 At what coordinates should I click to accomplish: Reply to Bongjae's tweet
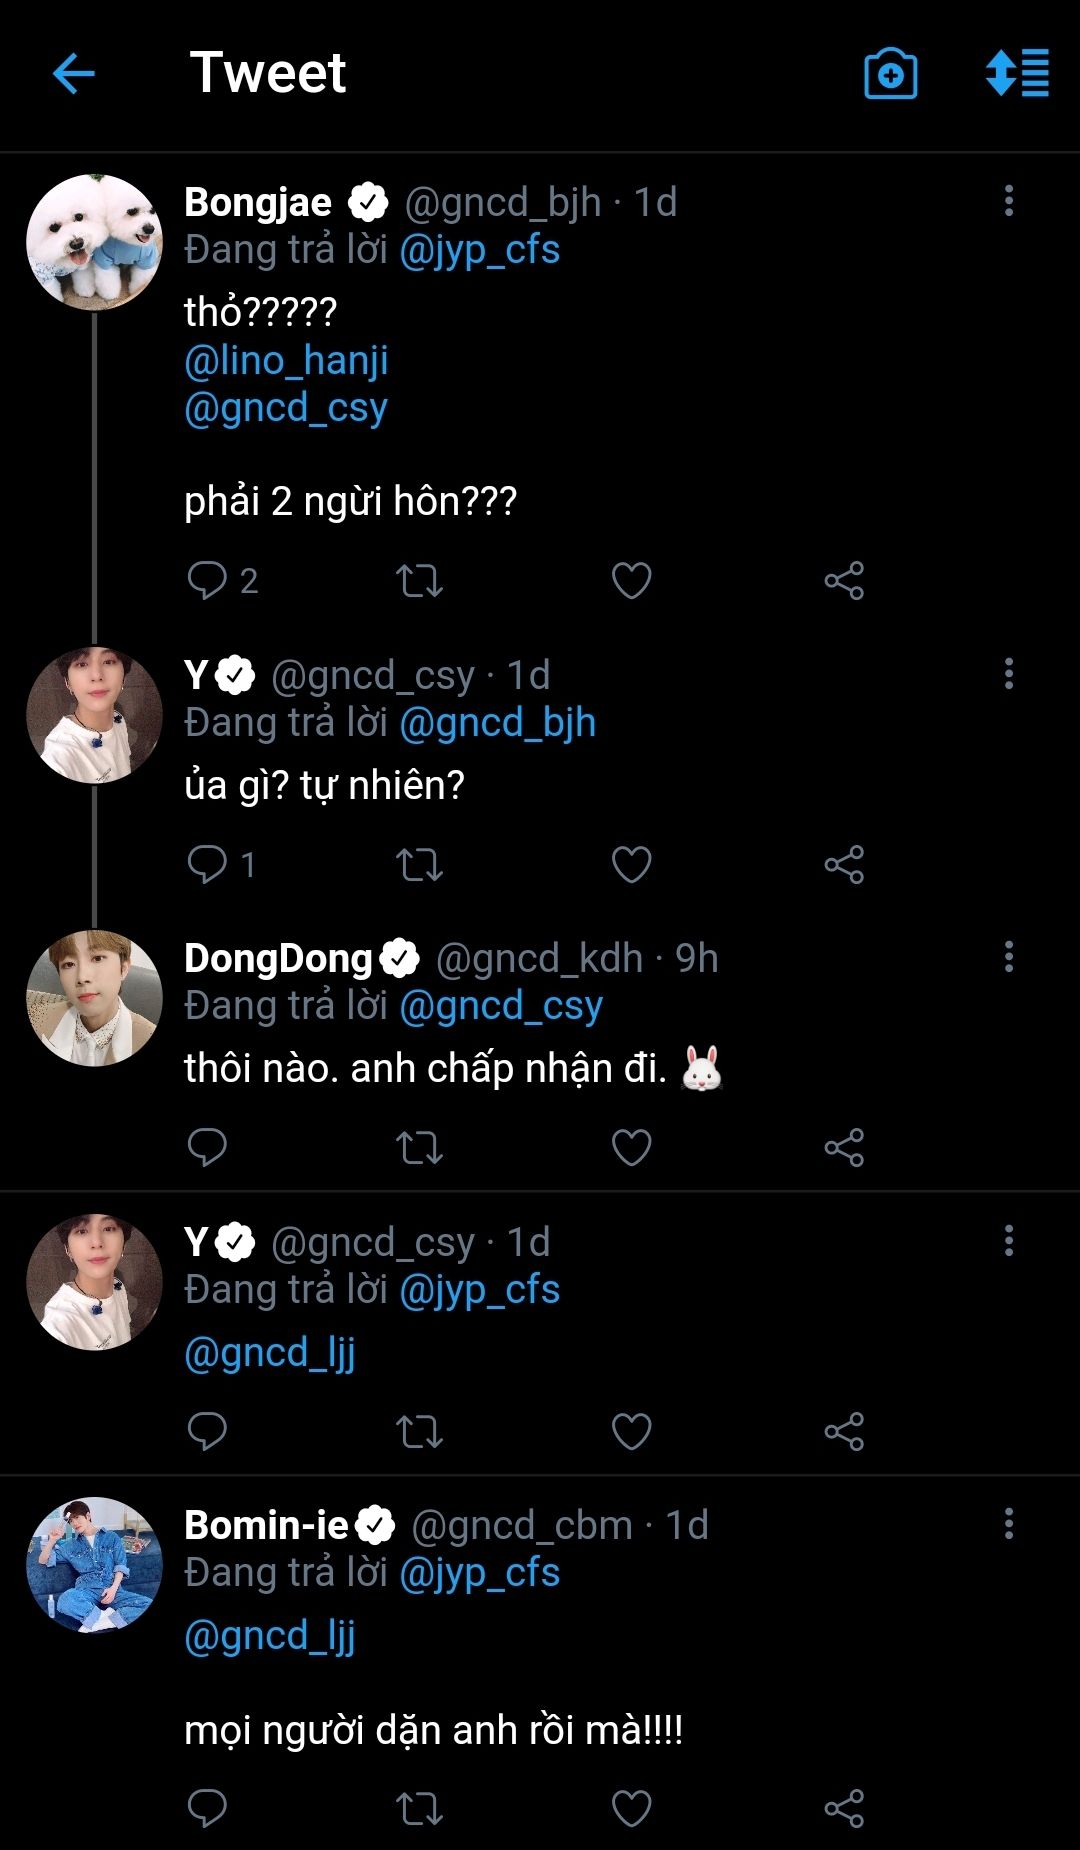click(207, 580)
